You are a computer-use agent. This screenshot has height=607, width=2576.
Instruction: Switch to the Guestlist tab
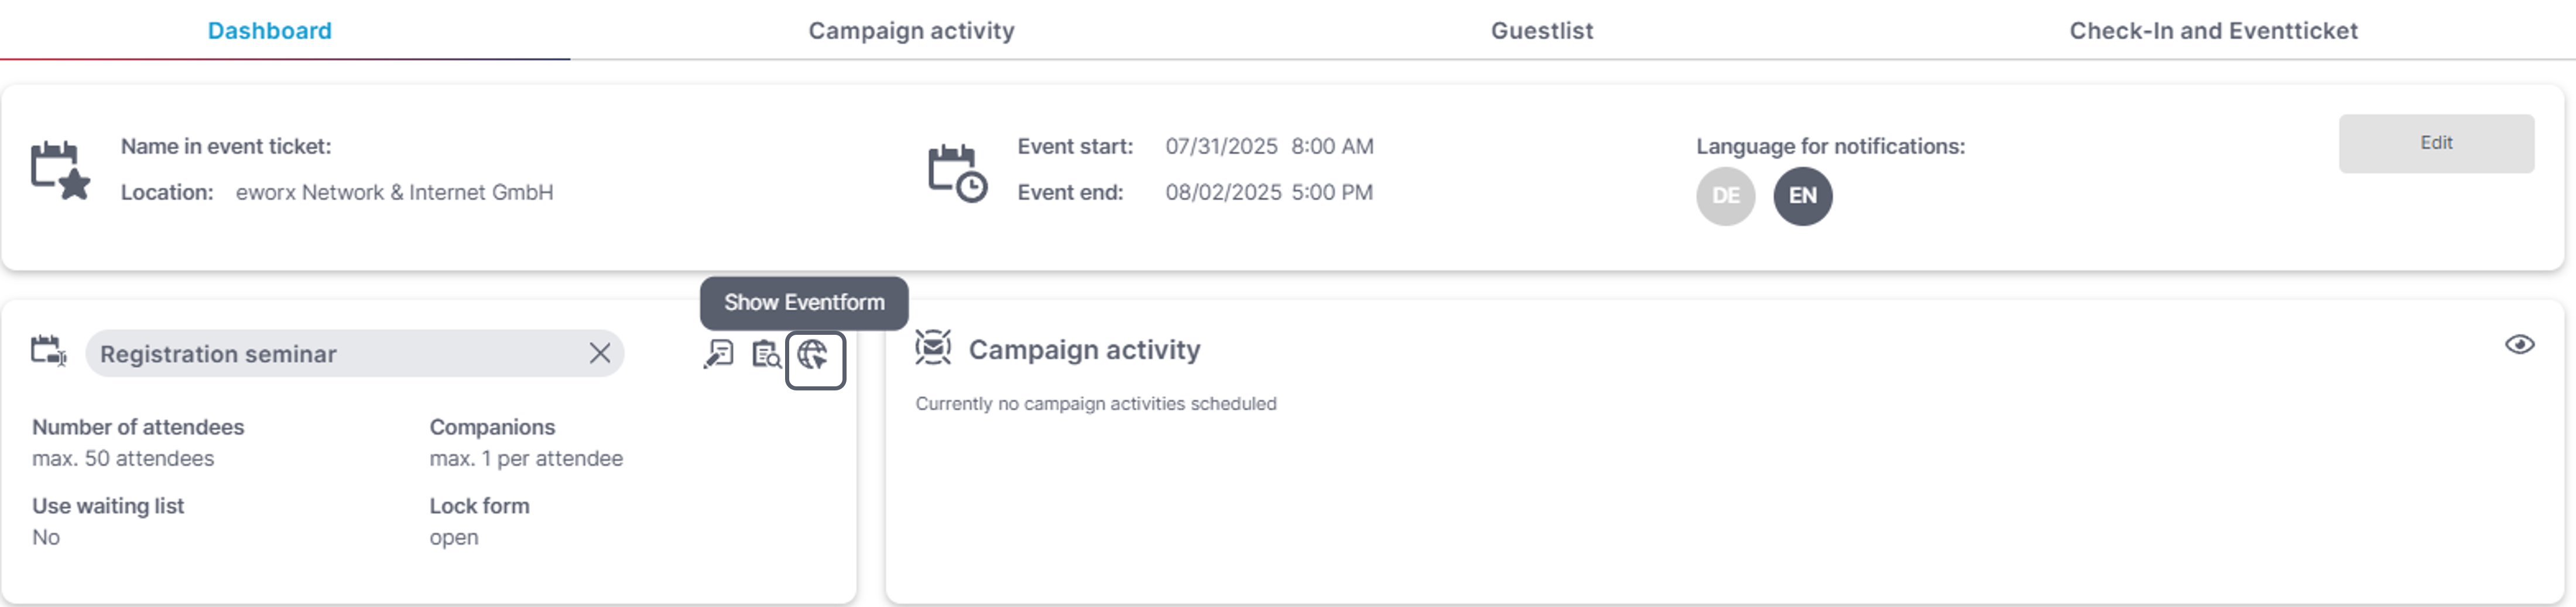(1541, 31)
